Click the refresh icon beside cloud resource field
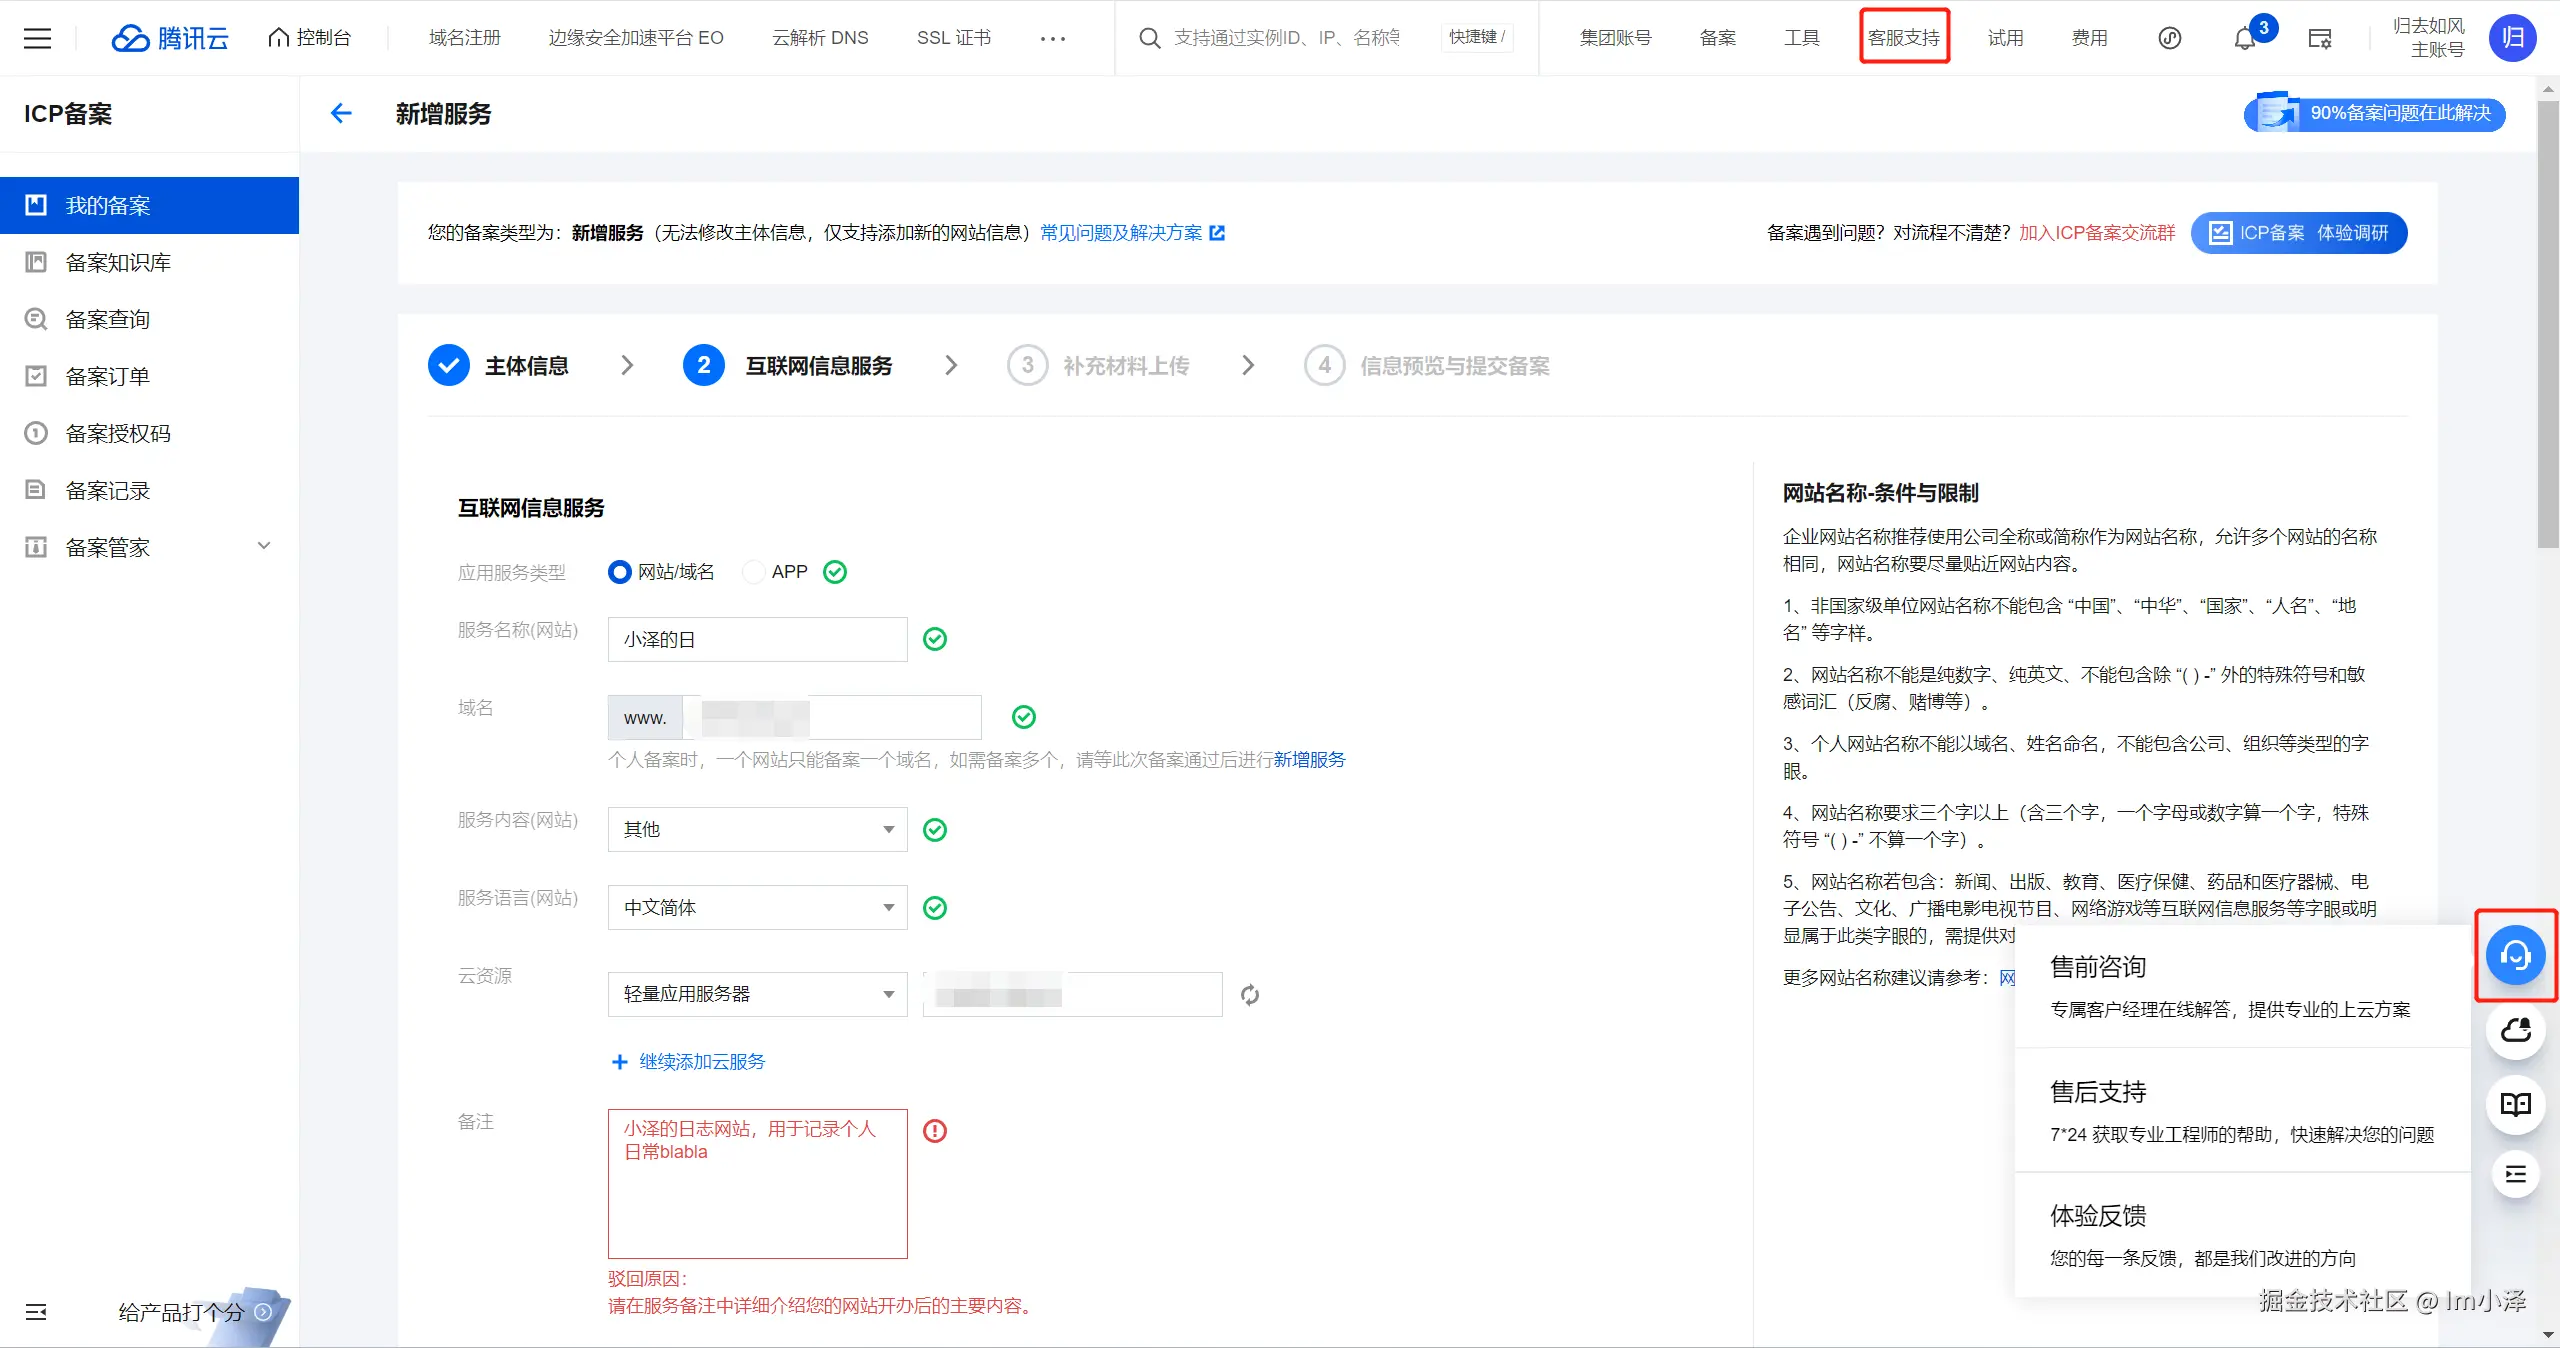This screenshot has width=2560, height=1348. pos(1250,995)
